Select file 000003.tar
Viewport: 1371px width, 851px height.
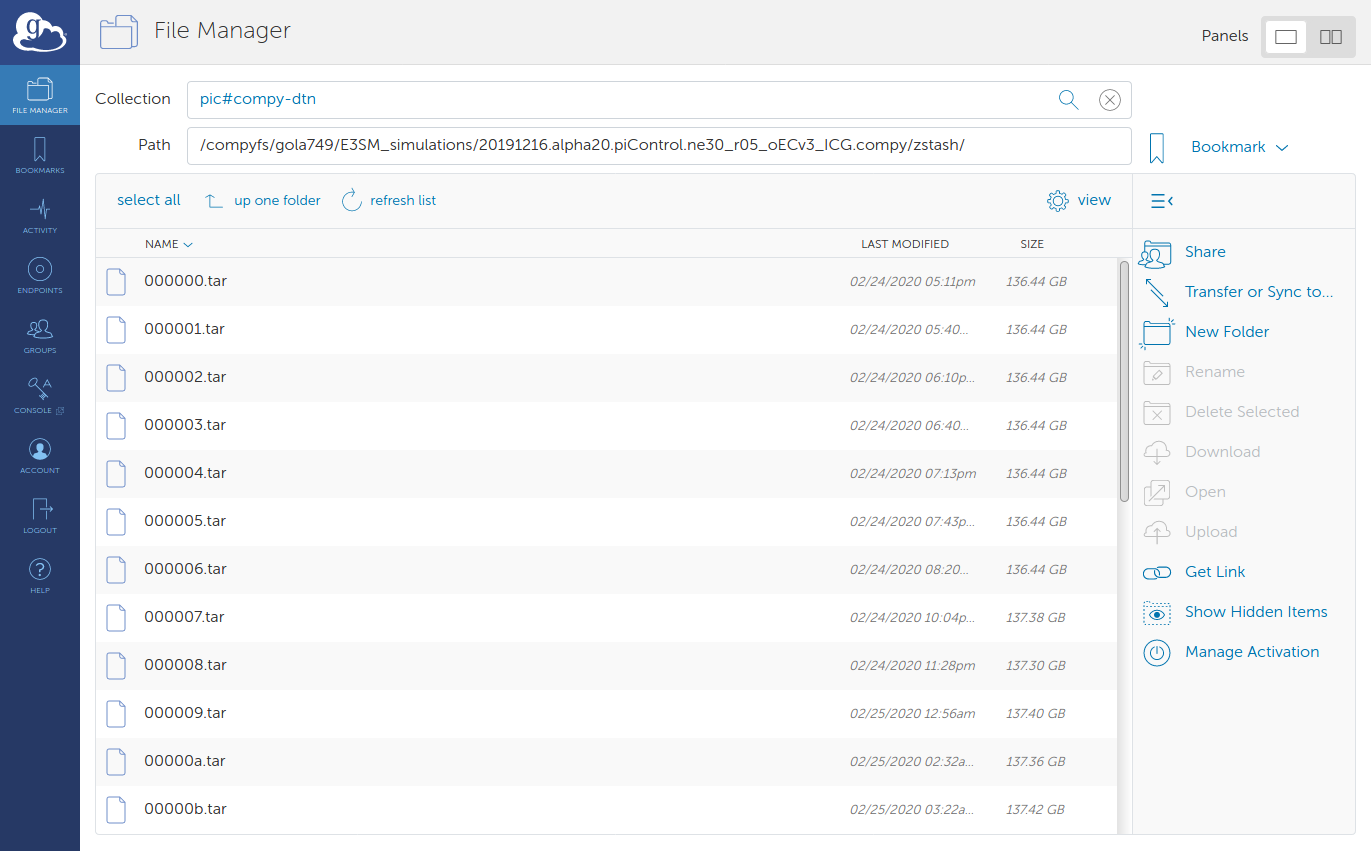click(606, 426)
